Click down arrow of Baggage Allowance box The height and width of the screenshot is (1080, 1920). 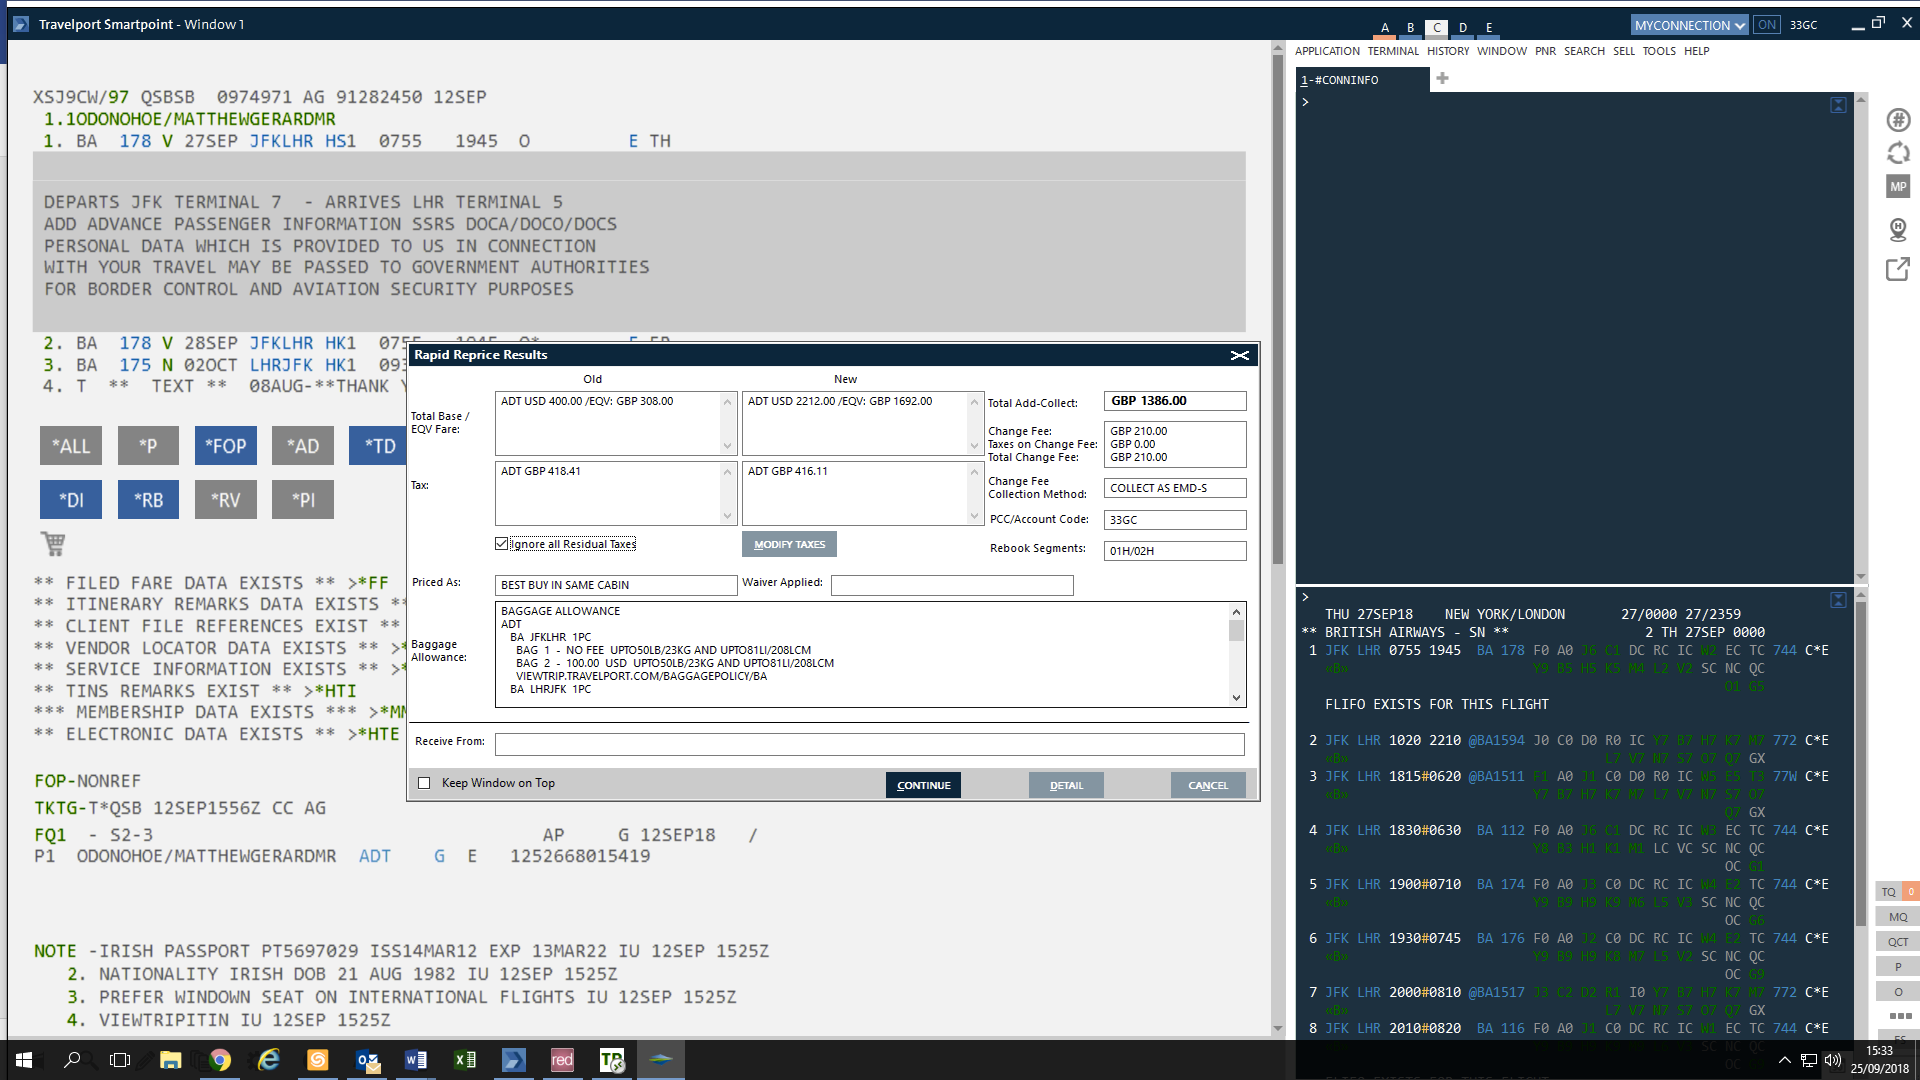(1237, 698)
